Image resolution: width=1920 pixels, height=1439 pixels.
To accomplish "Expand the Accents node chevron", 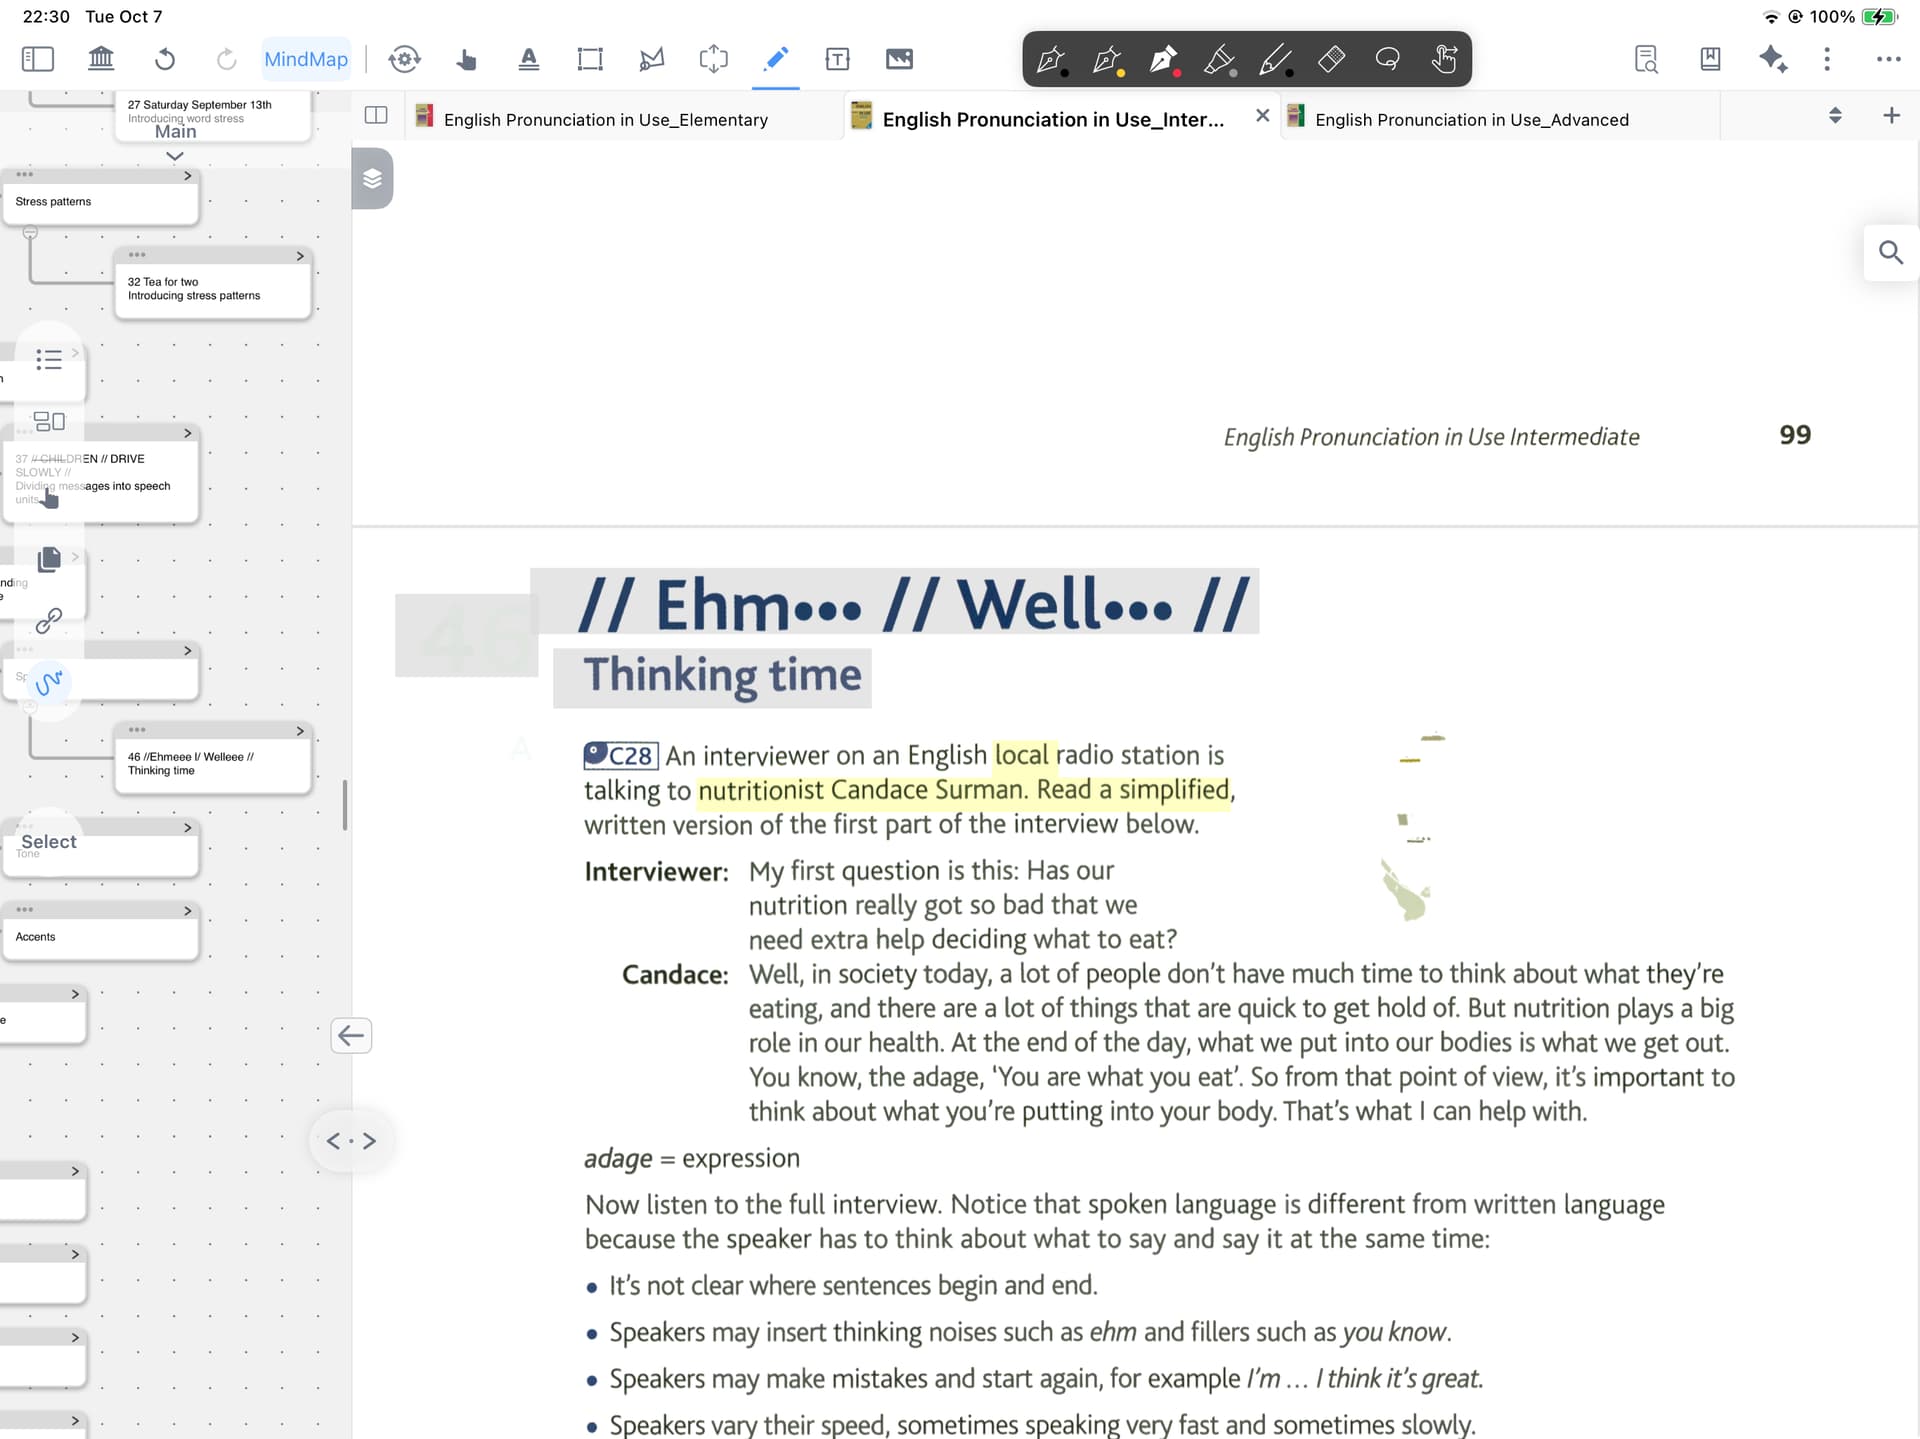I will coord(188,911).
